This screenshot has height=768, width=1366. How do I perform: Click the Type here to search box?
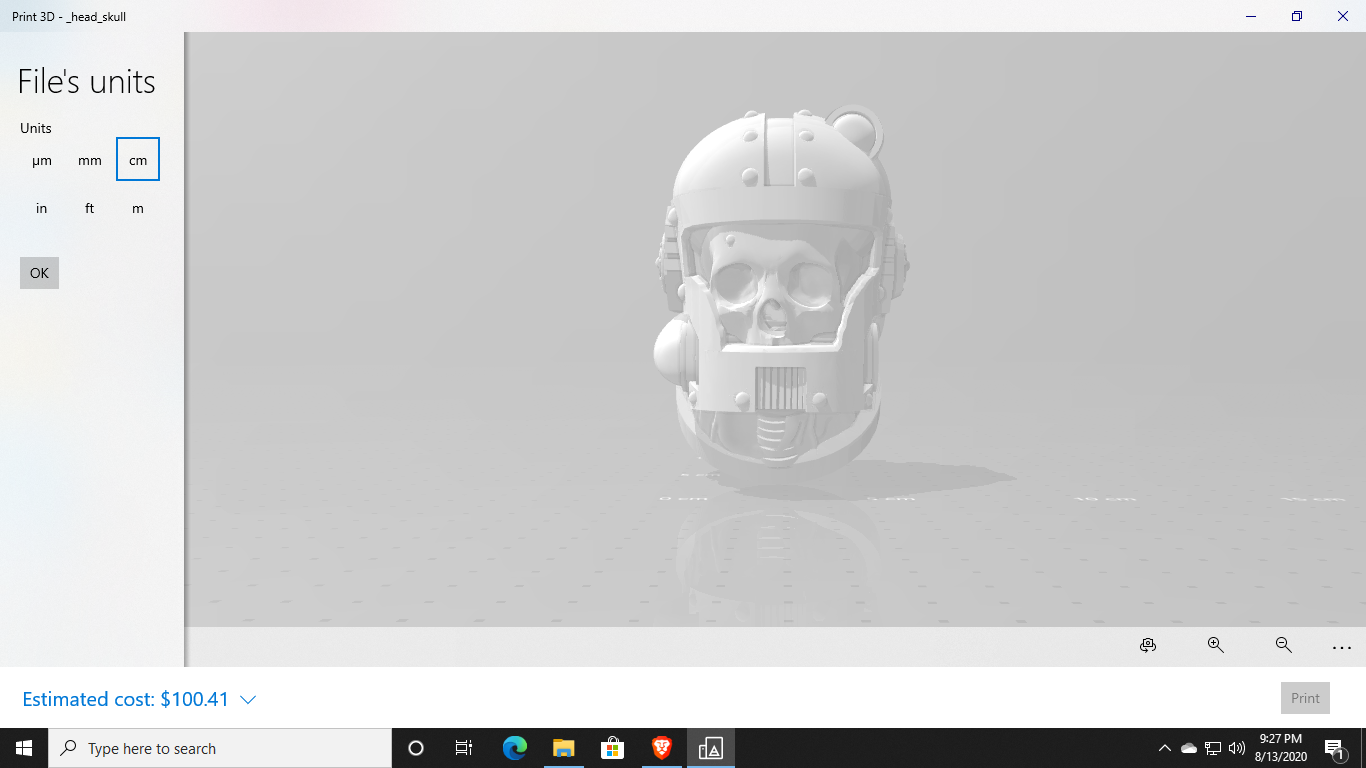[x=220, y=748]
